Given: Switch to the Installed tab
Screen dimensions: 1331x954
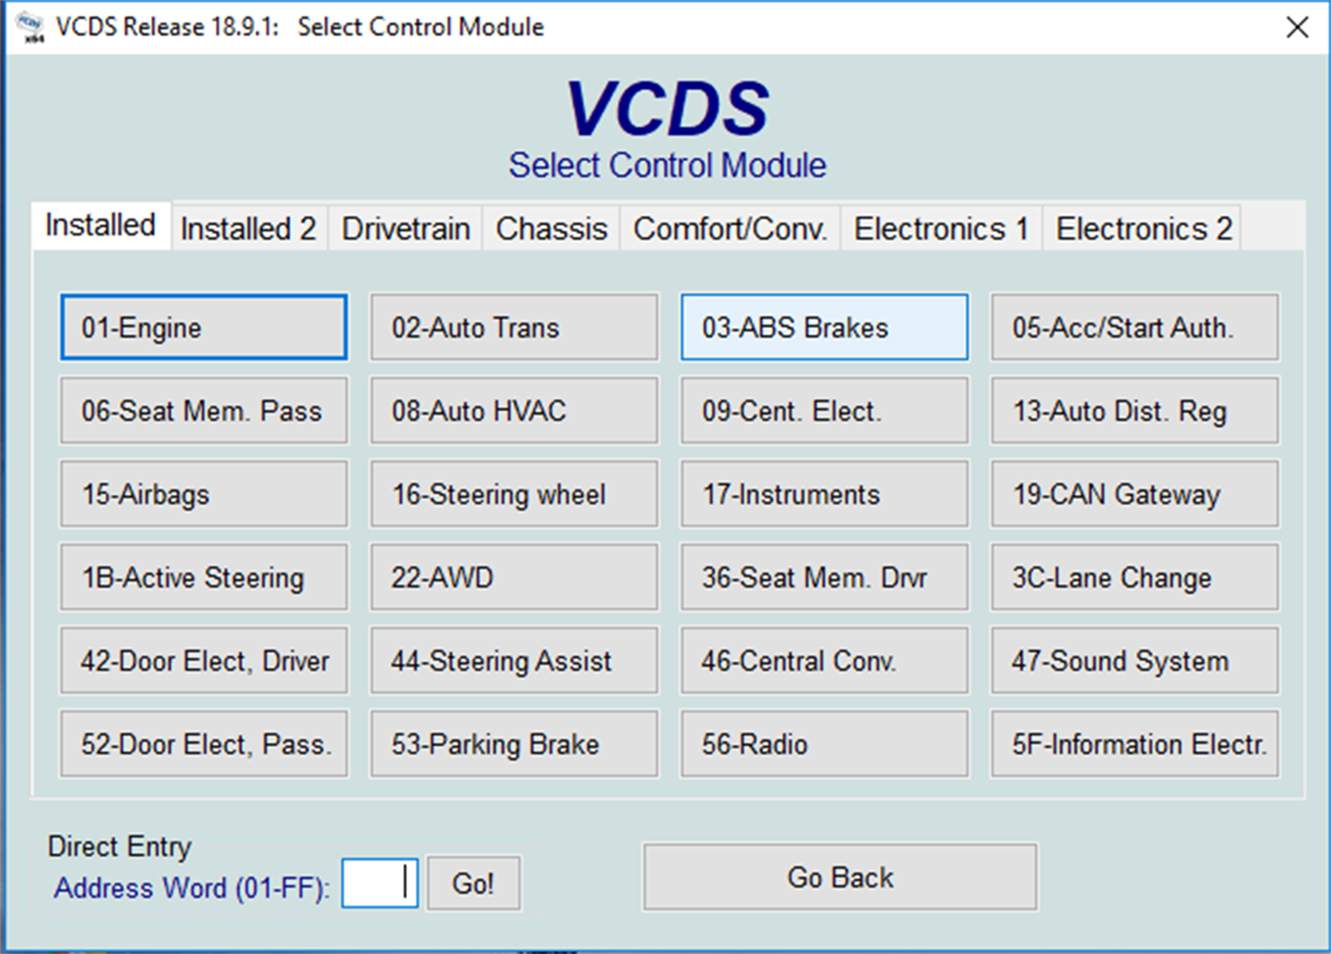Looking at the screenshot, I should point(100,225).
